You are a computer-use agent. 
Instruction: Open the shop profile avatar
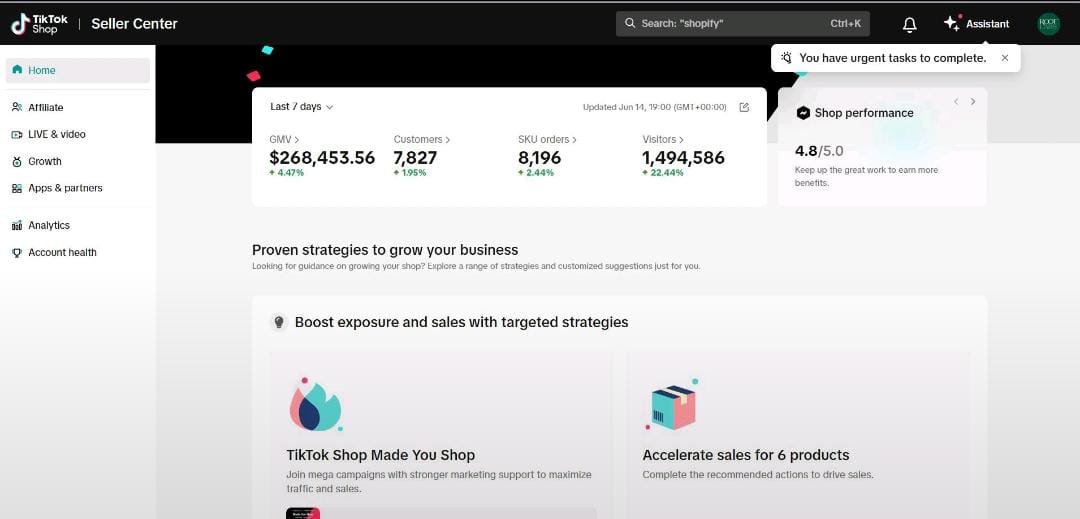1048,24
